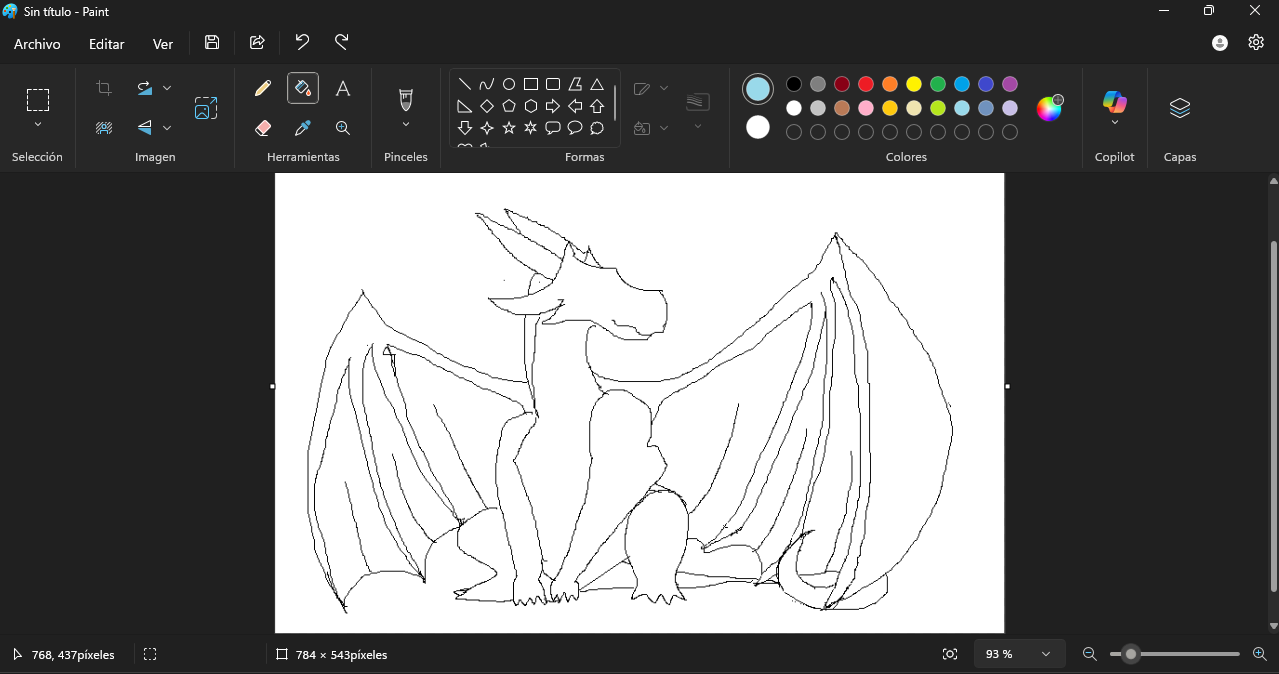Expand the Pinceles brushes dropdown
Screen dimensions: 1279x674
pos(406,125)
